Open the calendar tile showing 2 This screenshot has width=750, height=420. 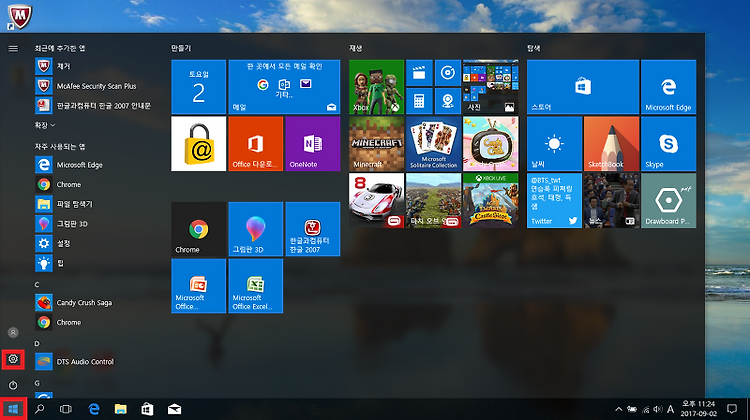pos(199,87)
